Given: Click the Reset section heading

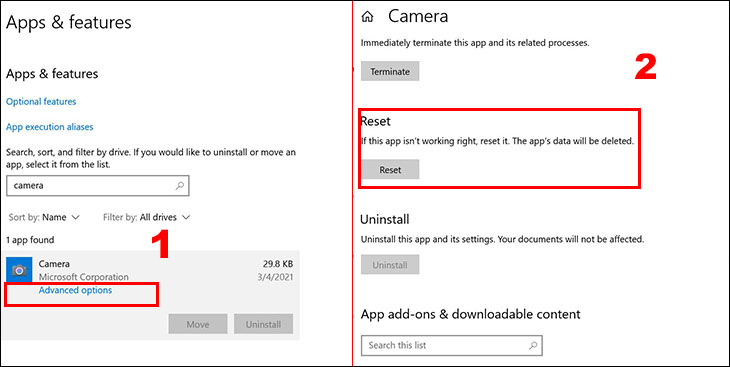Looking at the screenshot, I should pyautogui.click(x=375, y=122).
